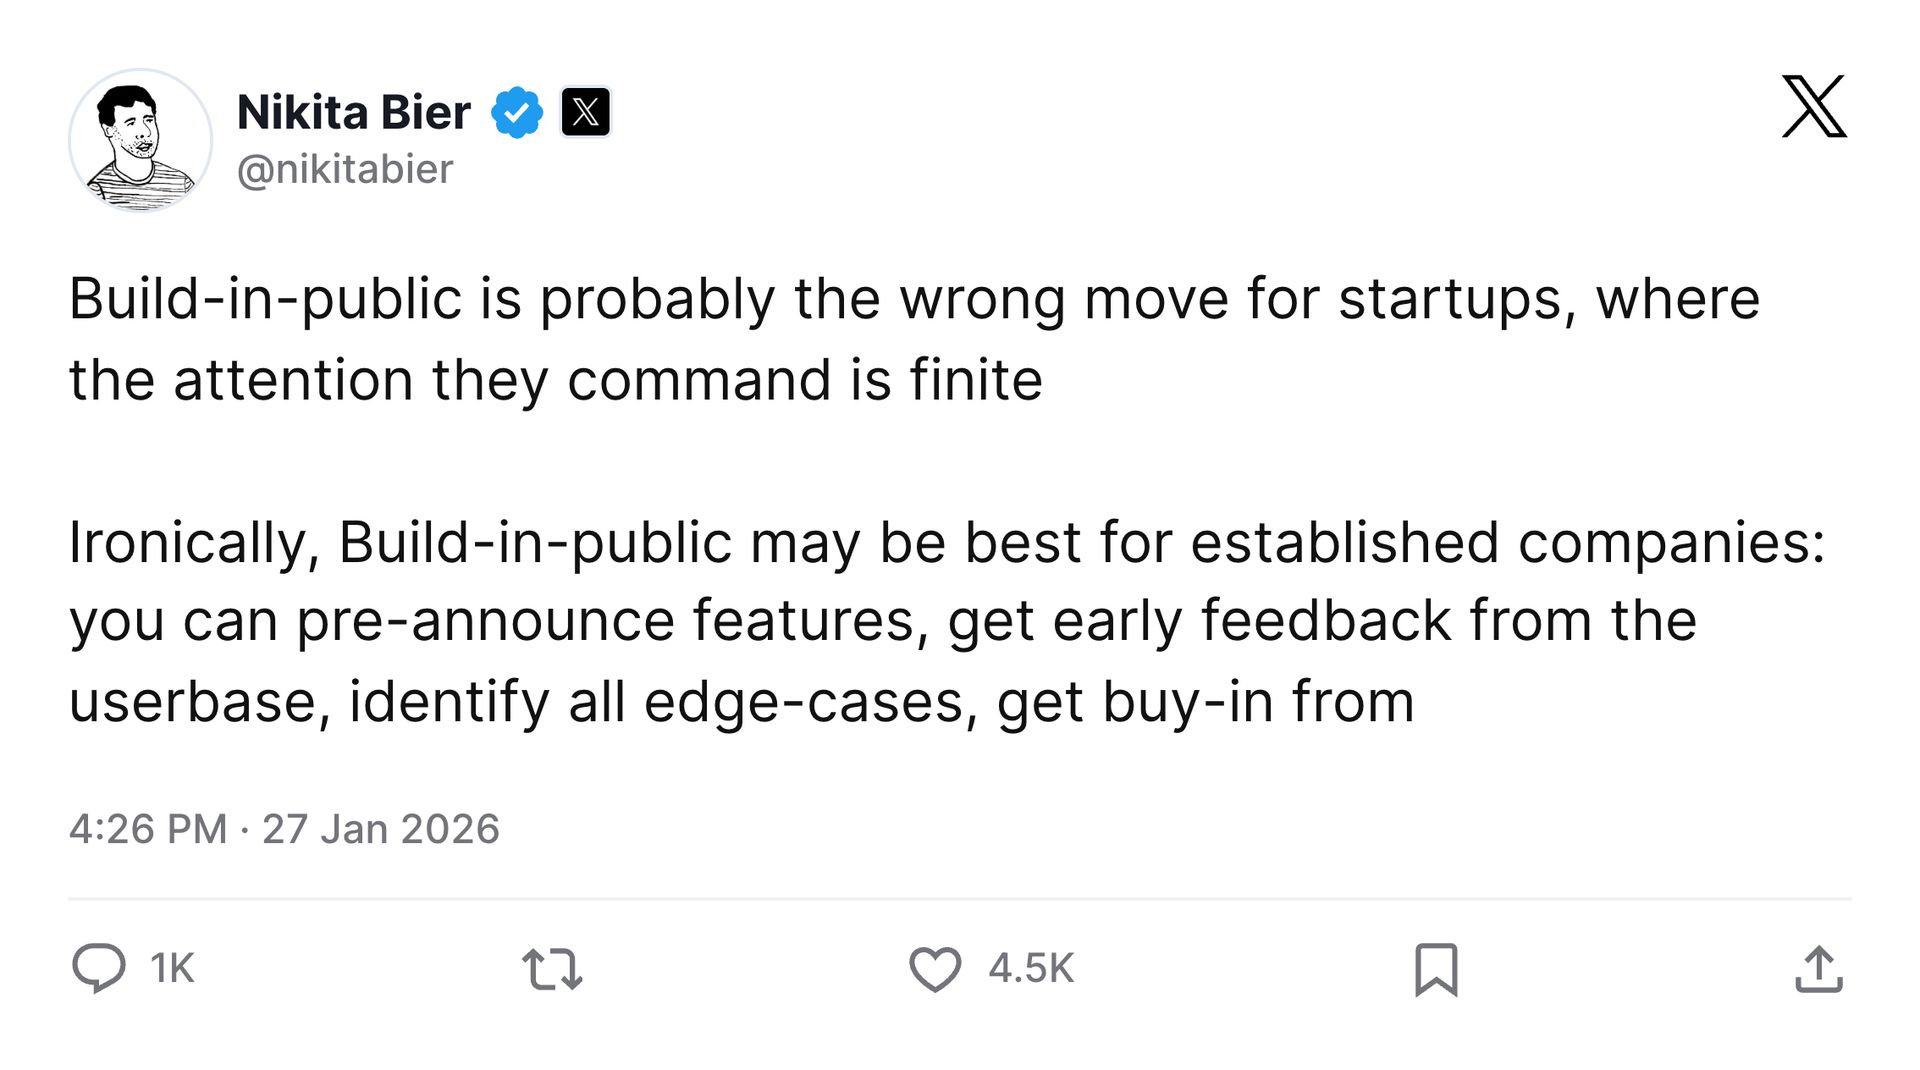The height and width of the screenshot is (1070, 1920).
Task: Click the line mentioning pre-announce features
Action: (x=883, y=621)
